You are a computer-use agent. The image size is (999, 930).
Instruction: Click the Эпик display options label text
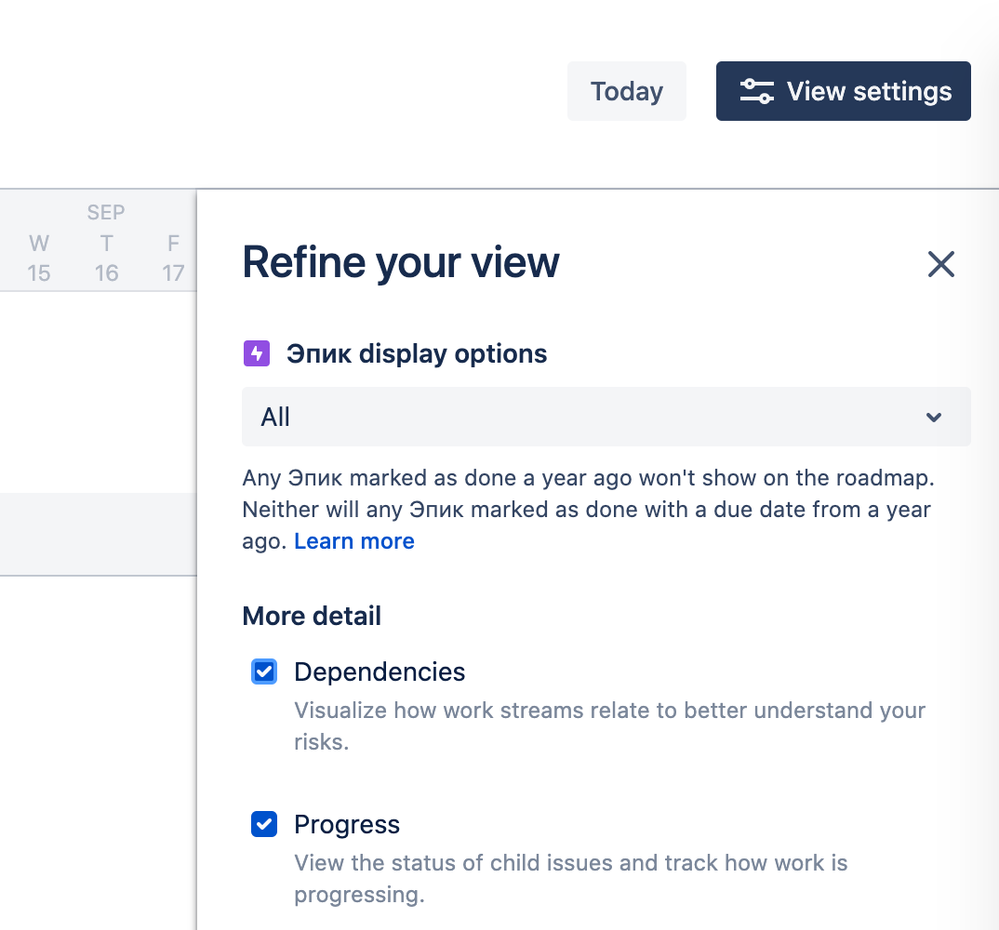(416, 354)
